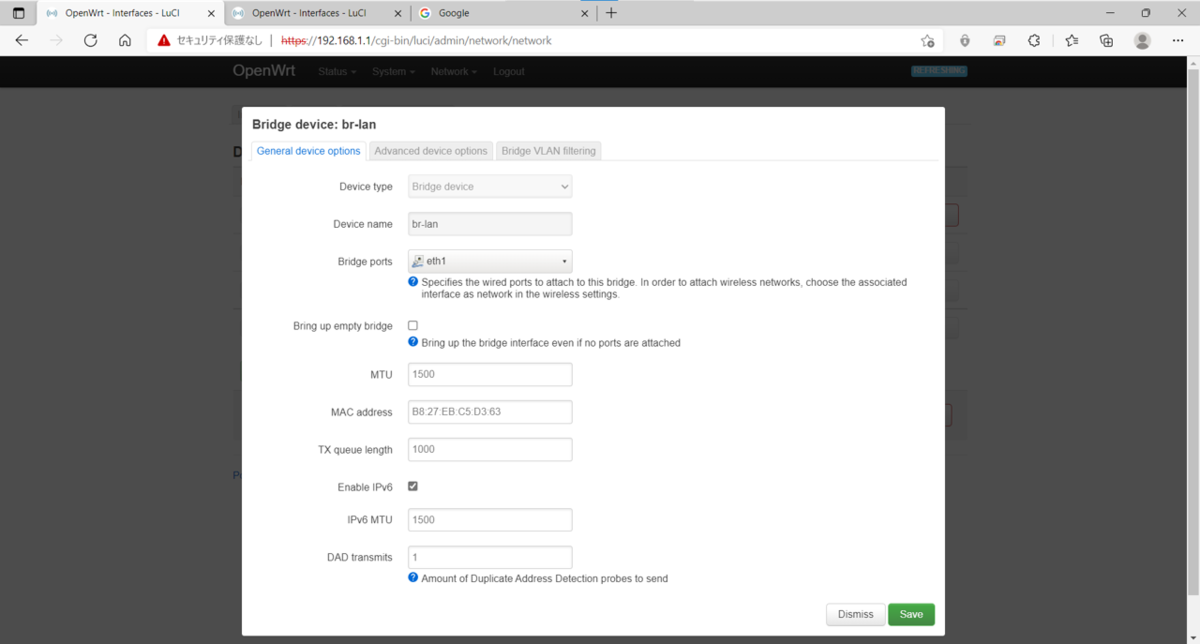Screen dimensions: 1200x644
Task: Close the Google tab
Action: tap(585, 13)
